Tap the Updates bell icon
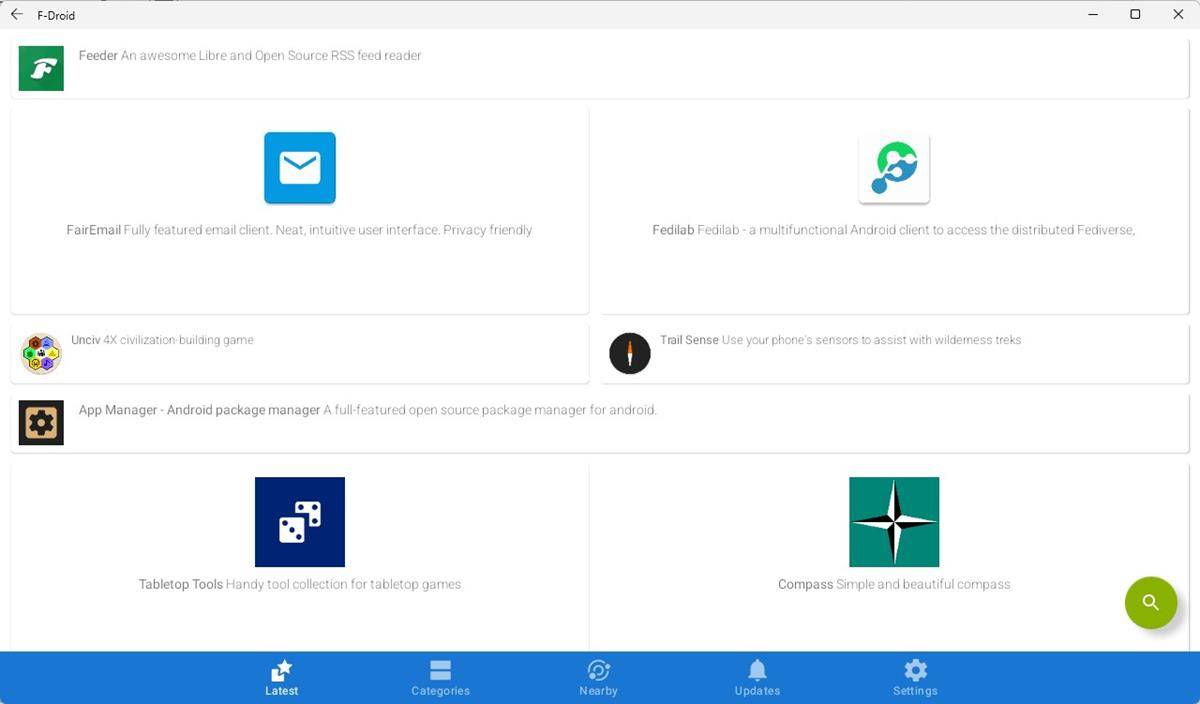This screenshot has height=704, width=1200. (x=757, y=670)
